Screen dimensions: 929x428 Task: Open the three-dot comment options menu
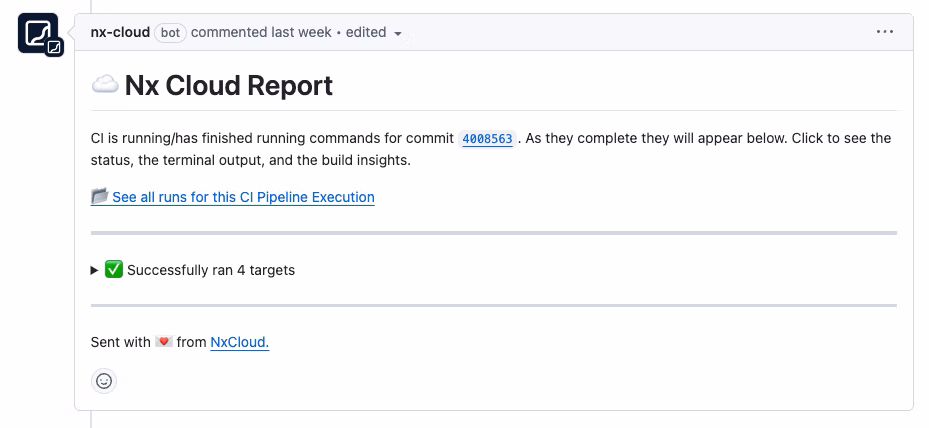click(884, 32)
